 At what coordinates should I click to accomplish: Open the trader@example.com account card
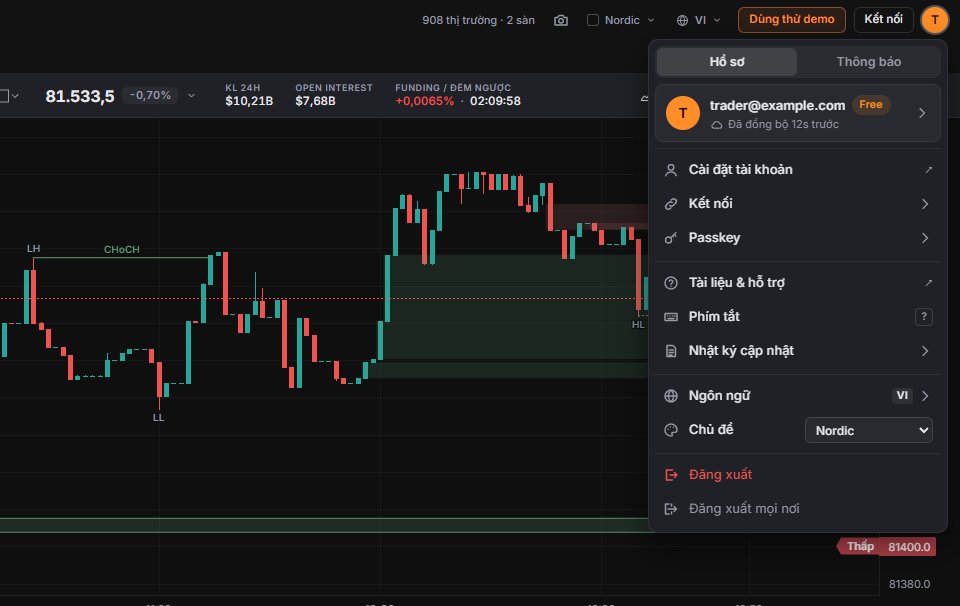[797, 113]
